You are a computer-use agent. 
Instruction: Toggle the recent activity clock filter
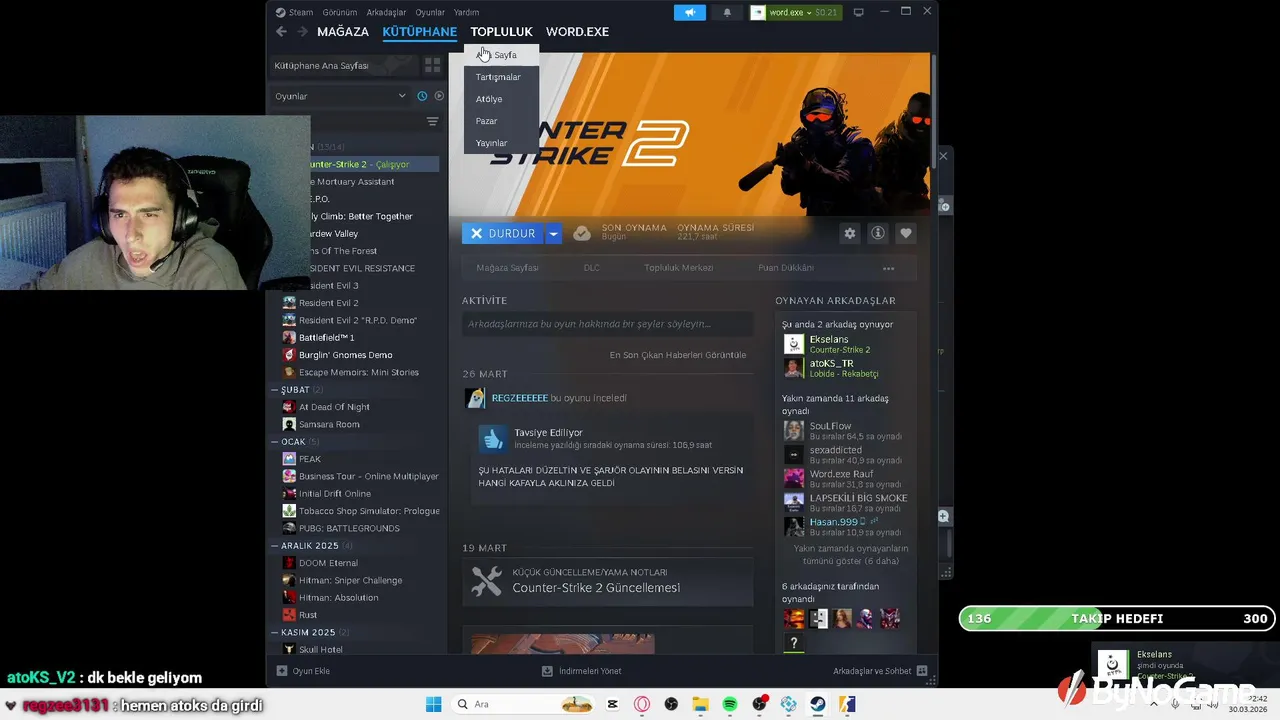click(422, 96)
